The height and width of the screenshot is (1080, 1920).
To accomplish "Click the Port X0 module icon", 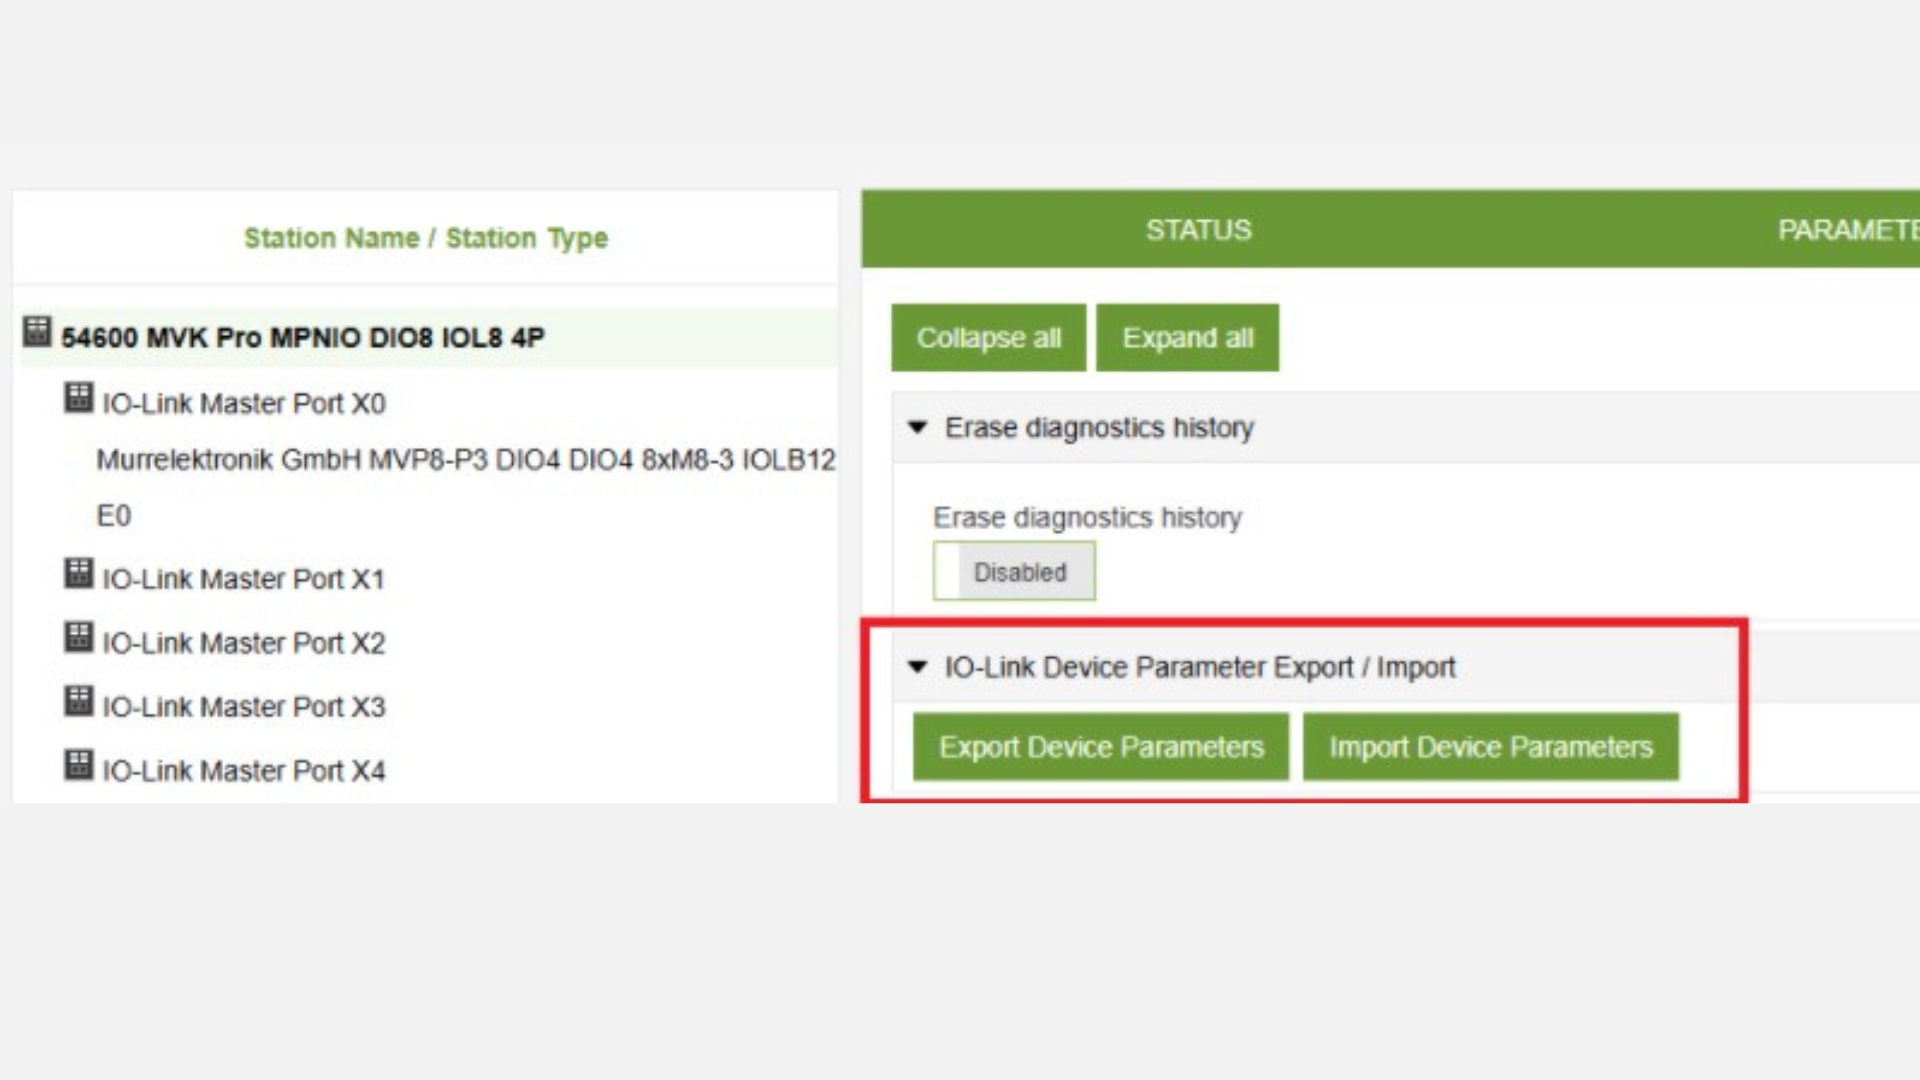I will 79,397.
